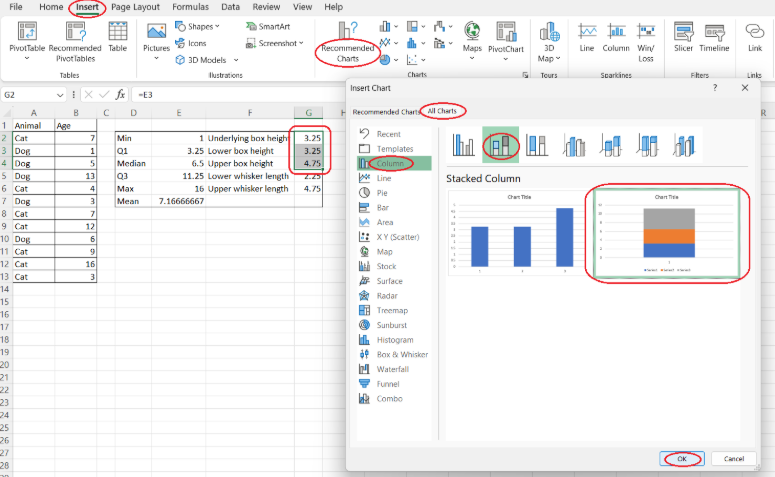This screenshot has width=775, height=477.
Task: Select the Box & Whisker chart type
Action: [x=402, y=354]
